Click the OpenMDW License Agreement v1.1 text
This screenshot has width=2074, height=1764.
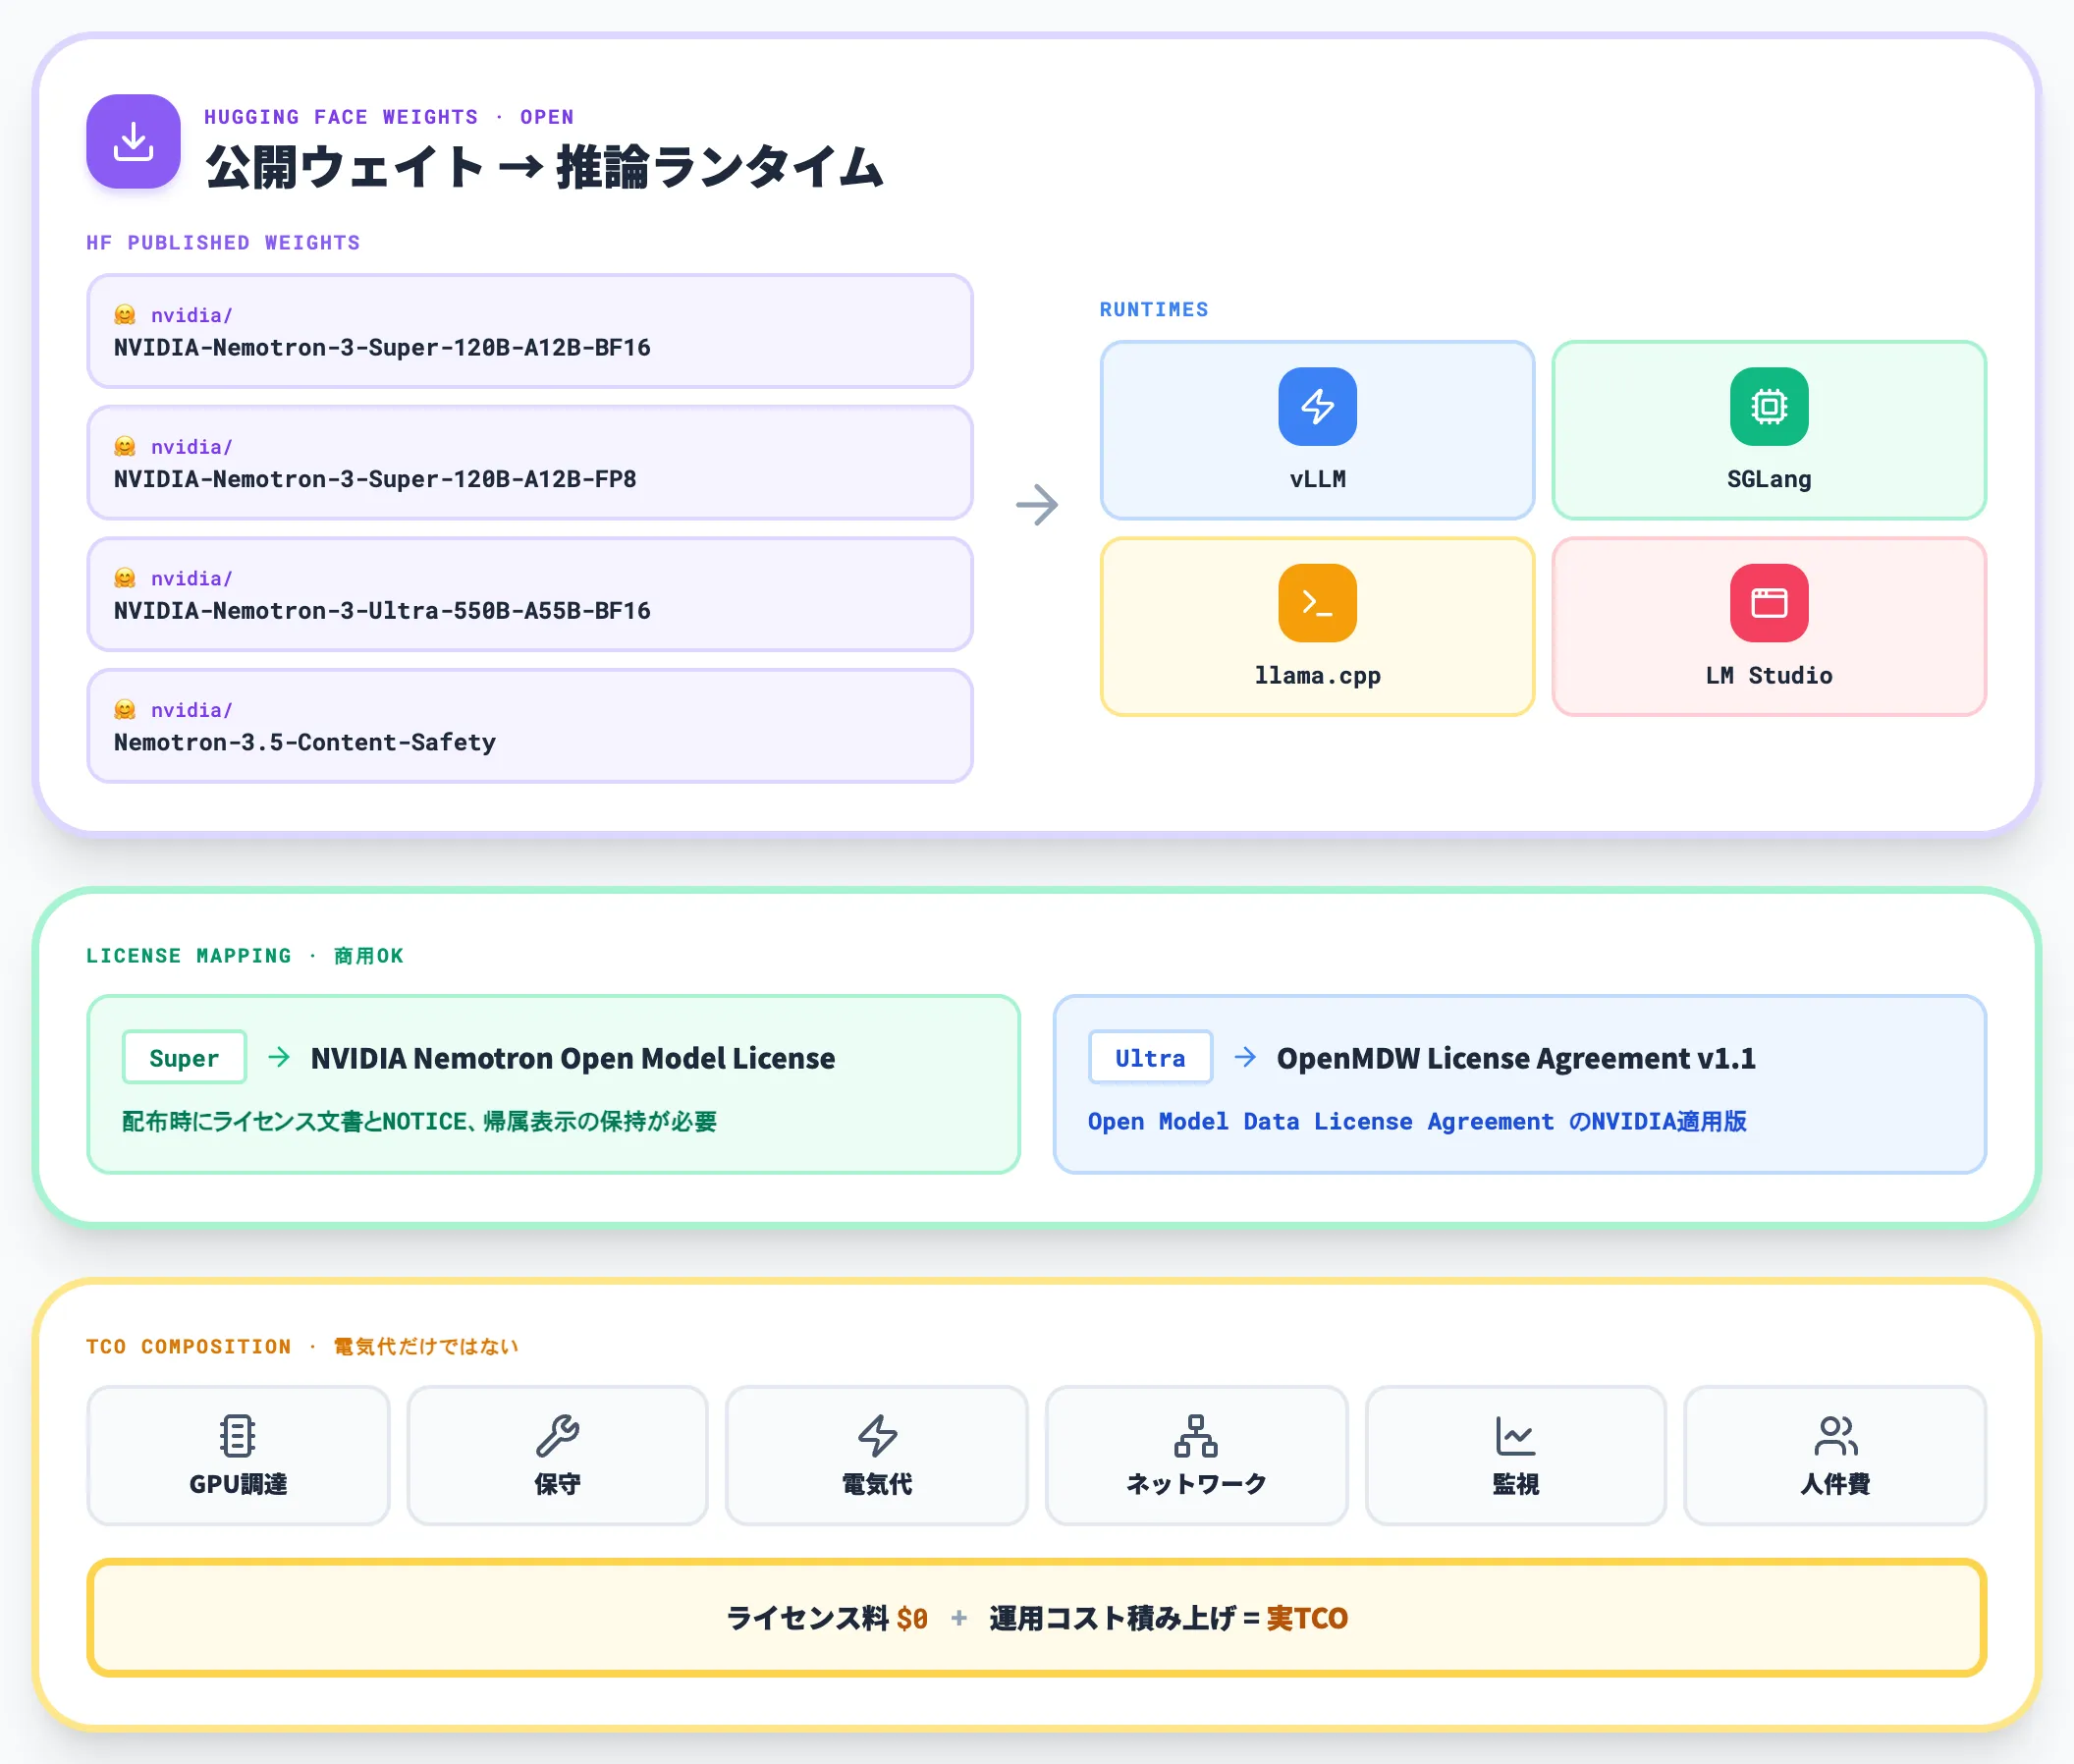tap(1516, 1058)
